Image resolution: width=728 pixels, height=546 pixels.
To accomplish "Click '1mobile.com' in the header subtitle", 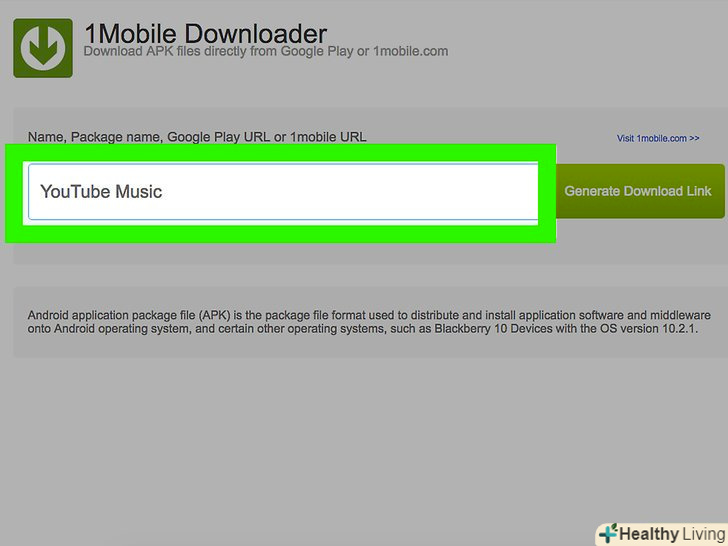I will [410, 51].
